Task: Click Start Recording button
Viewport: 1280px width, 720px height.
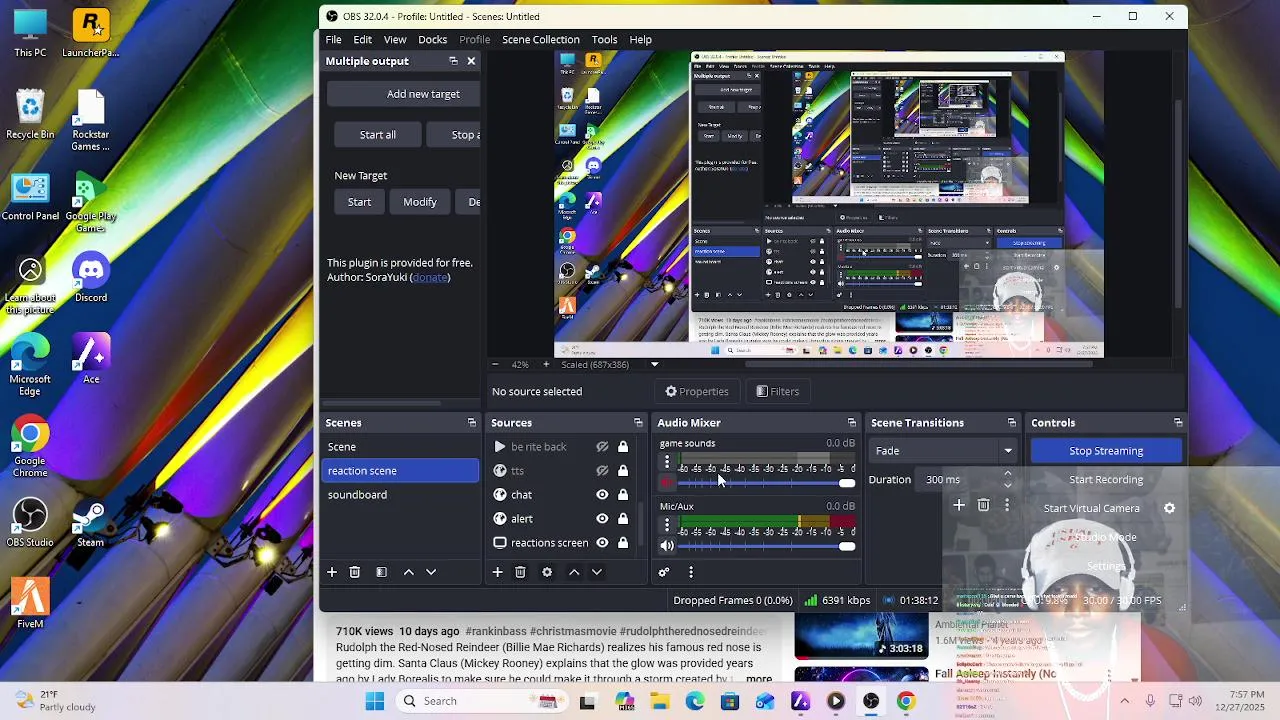Action: coord(1106,480)
